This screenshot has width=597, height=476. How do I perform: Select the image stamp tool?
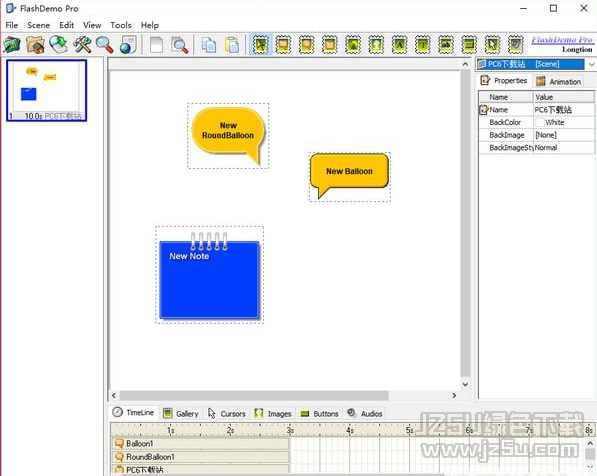pyautogui.click(x=353, y=44)
